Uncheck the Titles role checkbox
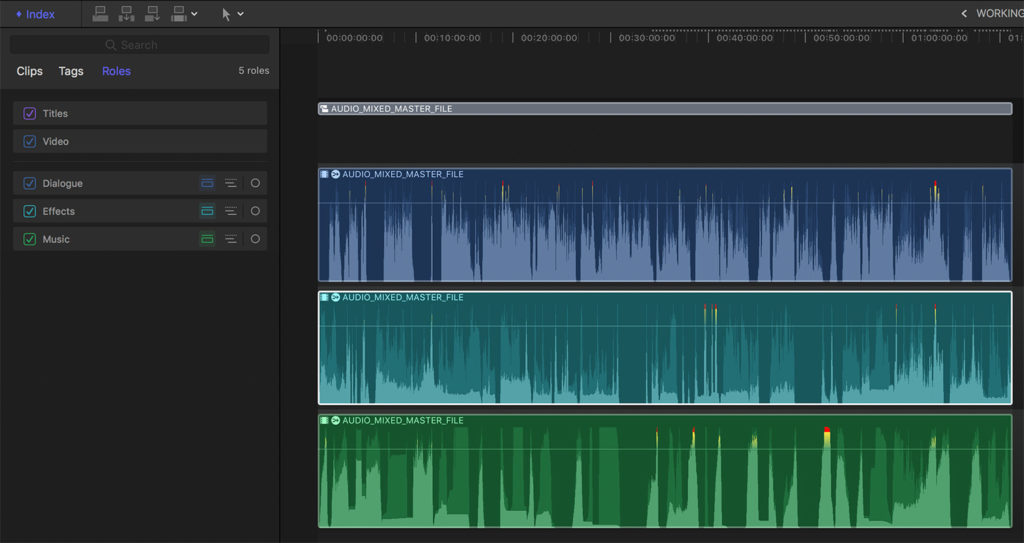The width and height of the screenshot is (1024, 543). pos(29,114)
